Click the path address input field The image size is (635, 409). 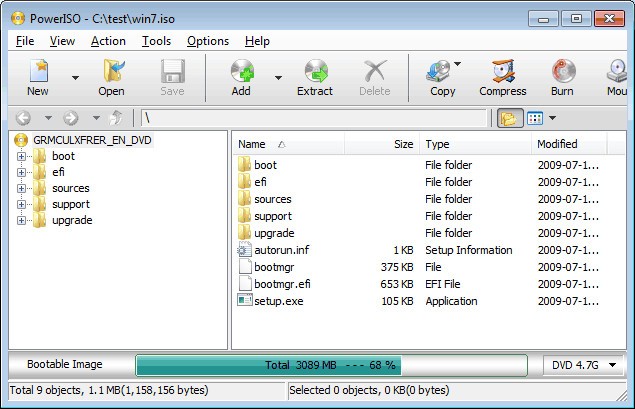pos(315,118)
